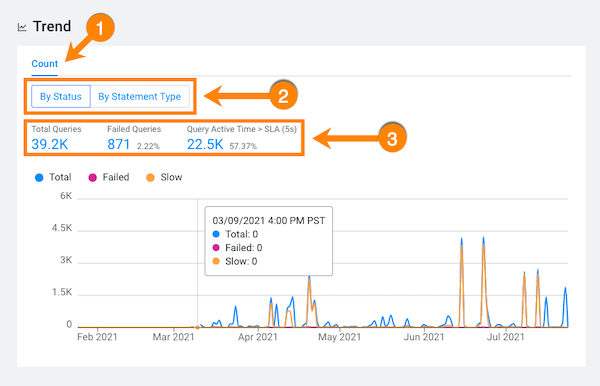The height and width of the screenshot is (386, 600).
Task: Click the Apr 2021 axis label
Action: (x=258, y=337)
